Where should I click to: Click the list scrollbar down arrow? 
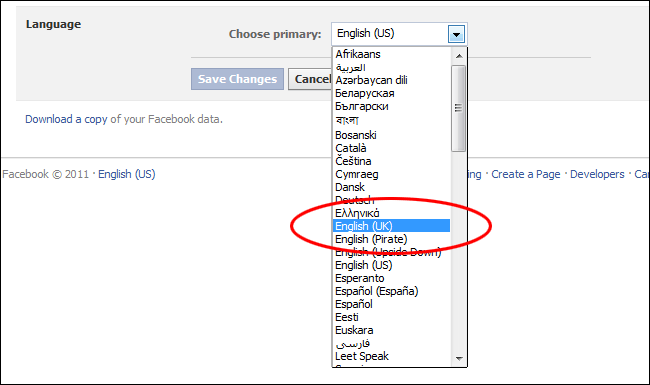coord(459,358)
